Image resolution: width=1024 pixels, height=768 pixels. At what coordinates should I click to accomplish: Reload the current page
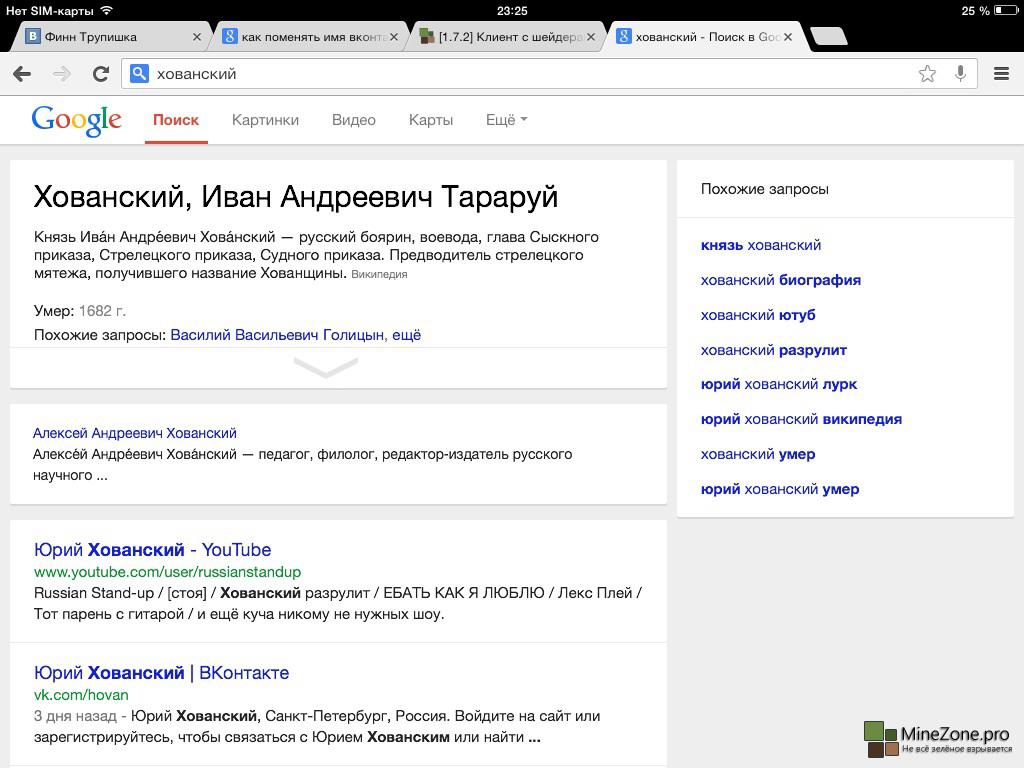(x=100, y=73)
